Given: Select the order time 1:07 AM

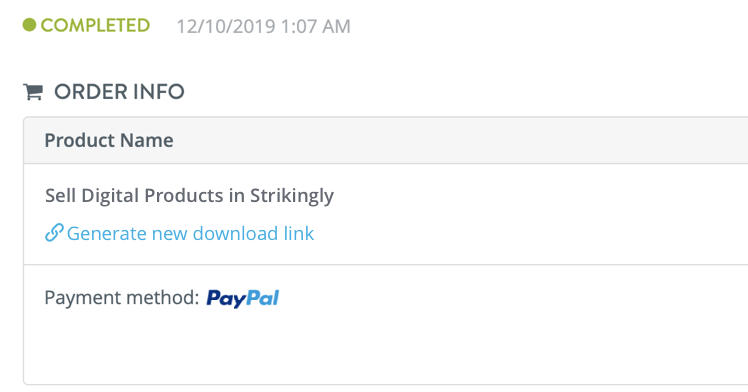Looking at the screenshot, I should tap(316, 26).
